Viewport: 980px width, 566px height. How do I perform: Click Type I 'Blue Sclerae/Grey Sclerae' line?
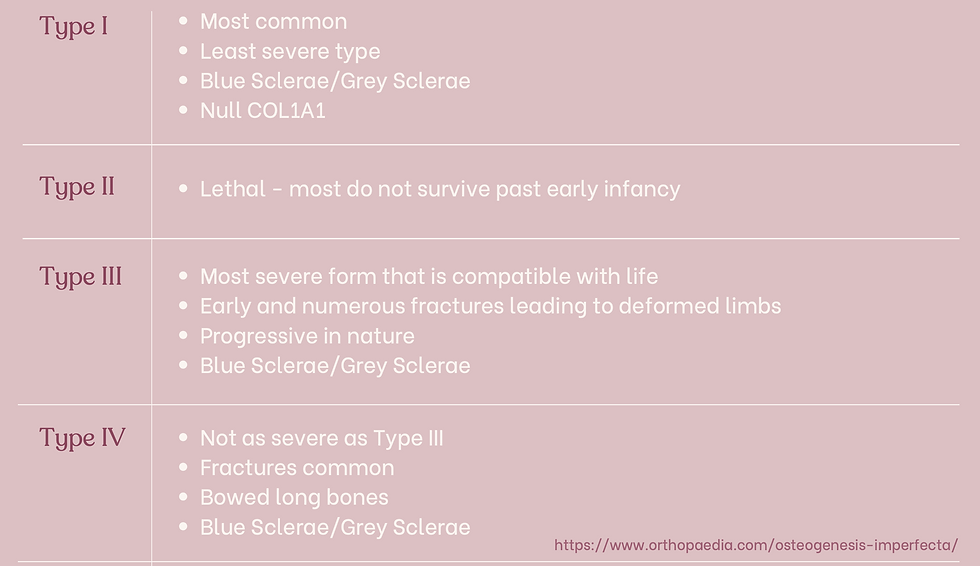coord(335,81)
